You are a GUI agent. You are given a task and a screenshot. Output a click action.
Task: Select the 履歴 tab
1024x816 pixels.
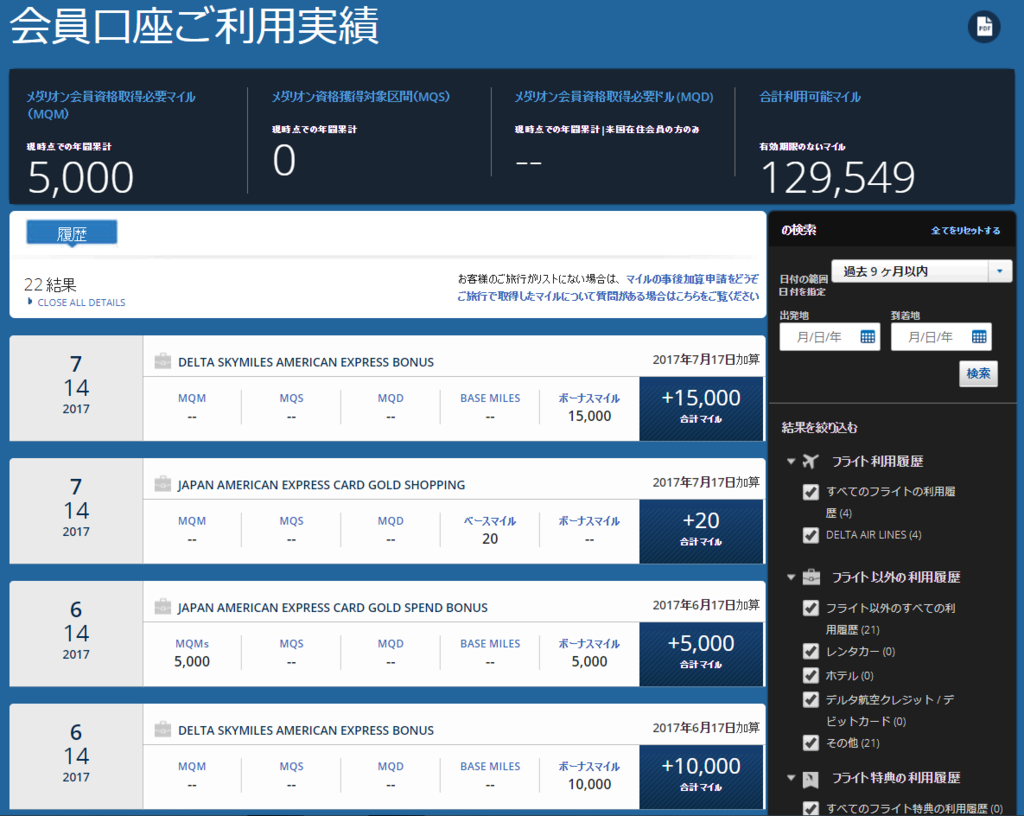point(72,233)
